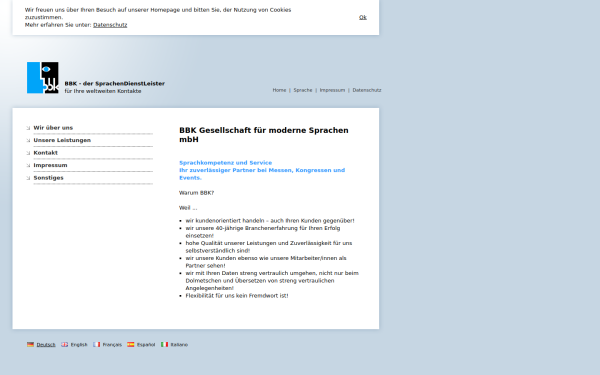Click the Italian flag icon
The image size is (600, 375).
click(x=165, y=344)
